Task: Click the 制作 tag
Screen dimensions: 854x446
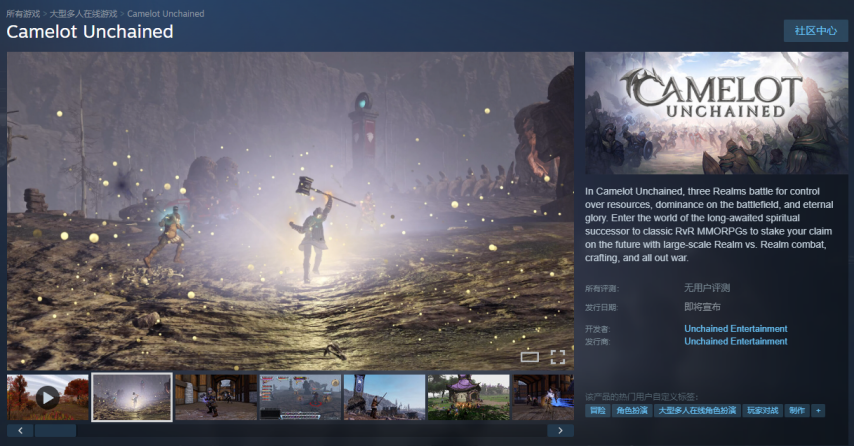Action: point(797,411)
